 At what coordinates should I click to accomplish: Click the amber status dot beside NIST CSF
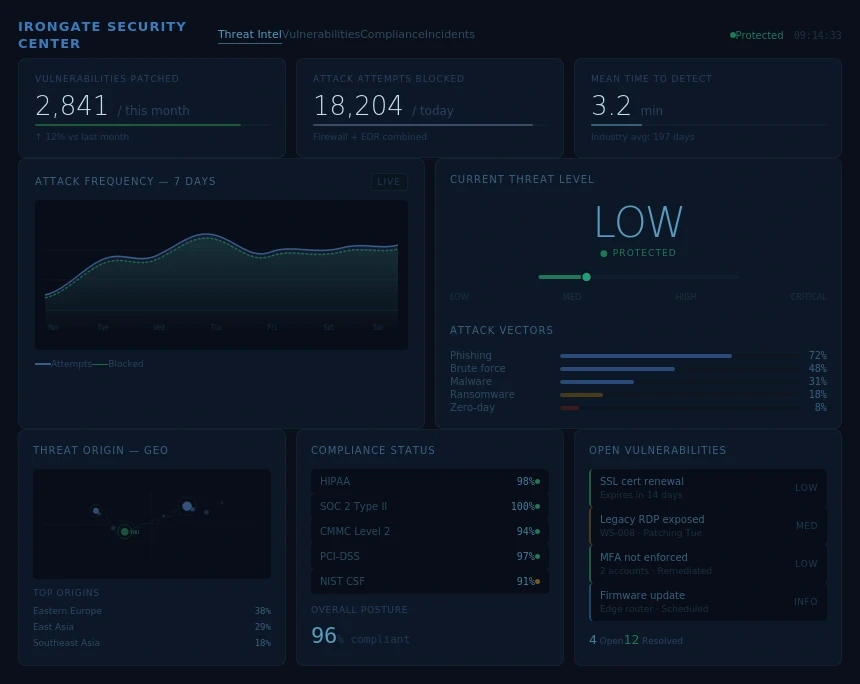[536, 581]
